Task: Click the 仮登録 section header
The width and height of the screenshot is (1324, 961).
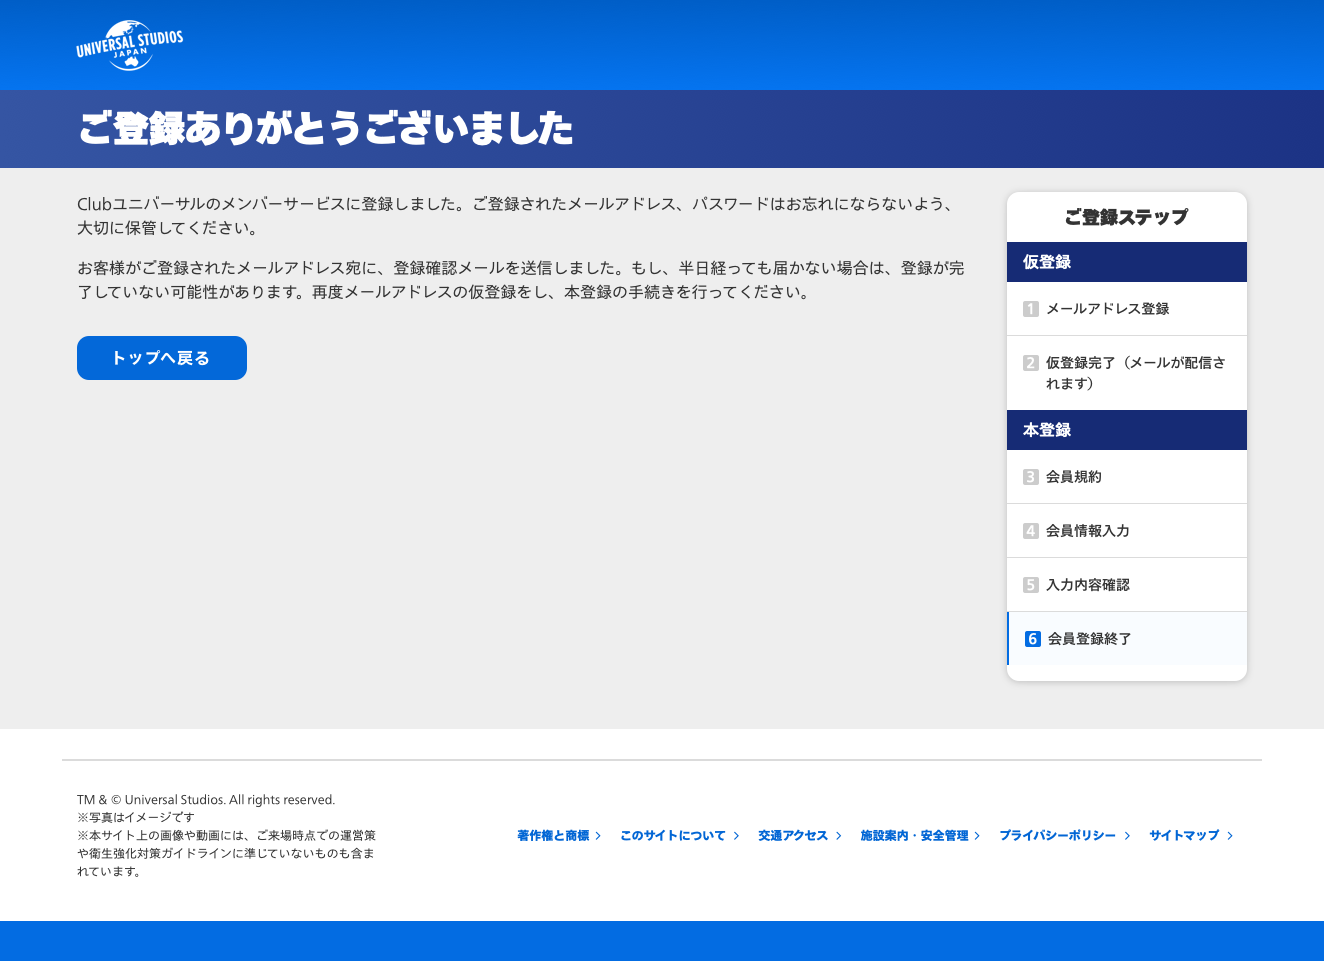Action: pyautogui.click(x=1127, y=262)
